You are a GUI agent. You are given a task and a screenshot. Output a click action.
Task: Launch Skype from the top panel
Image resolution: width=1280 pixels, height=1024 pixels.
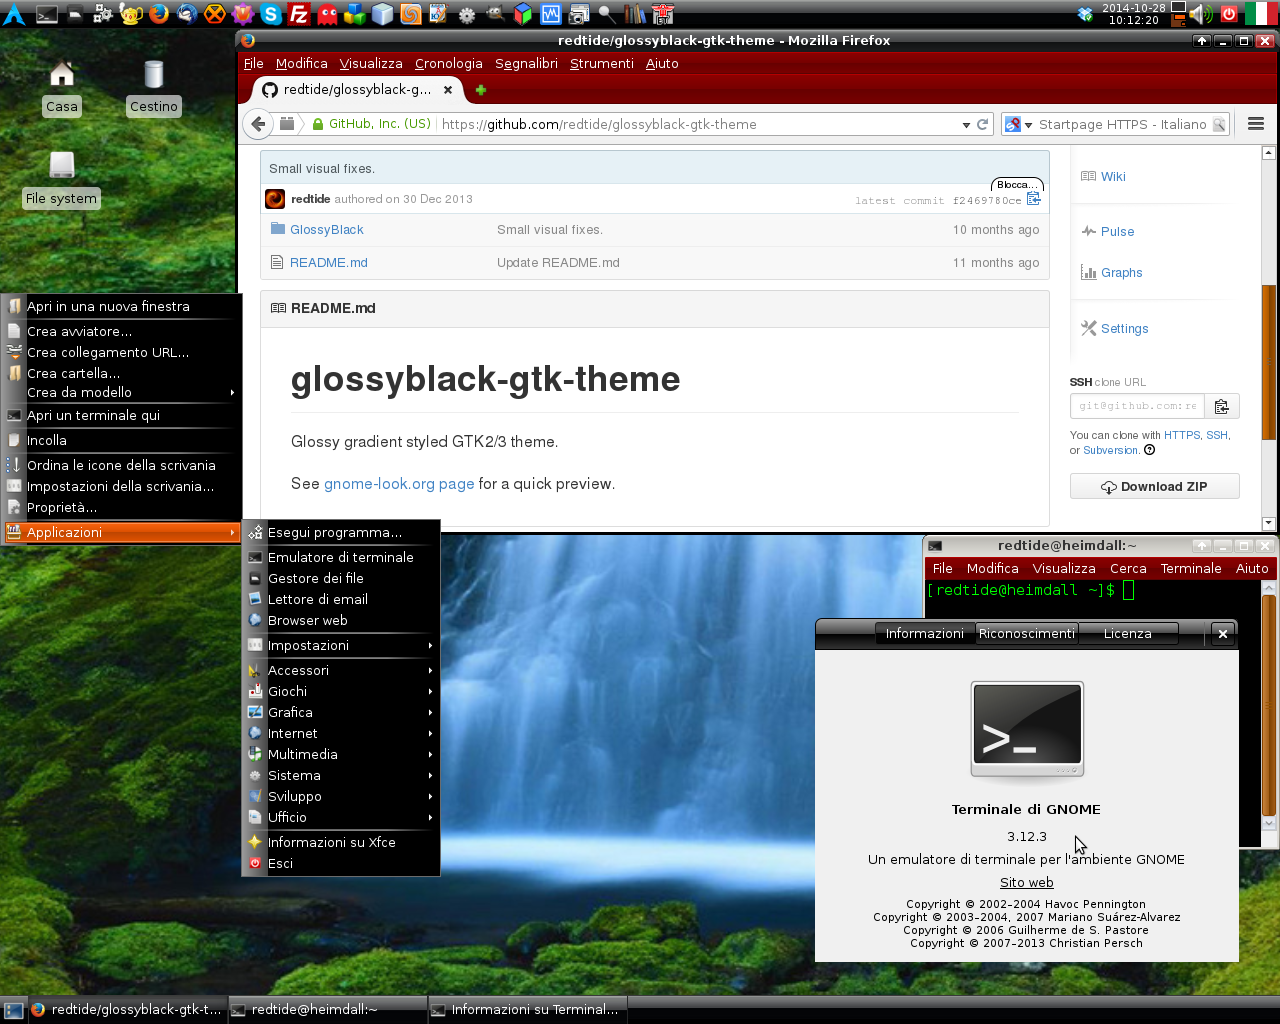pyautogui.click(x=270, y=14)
